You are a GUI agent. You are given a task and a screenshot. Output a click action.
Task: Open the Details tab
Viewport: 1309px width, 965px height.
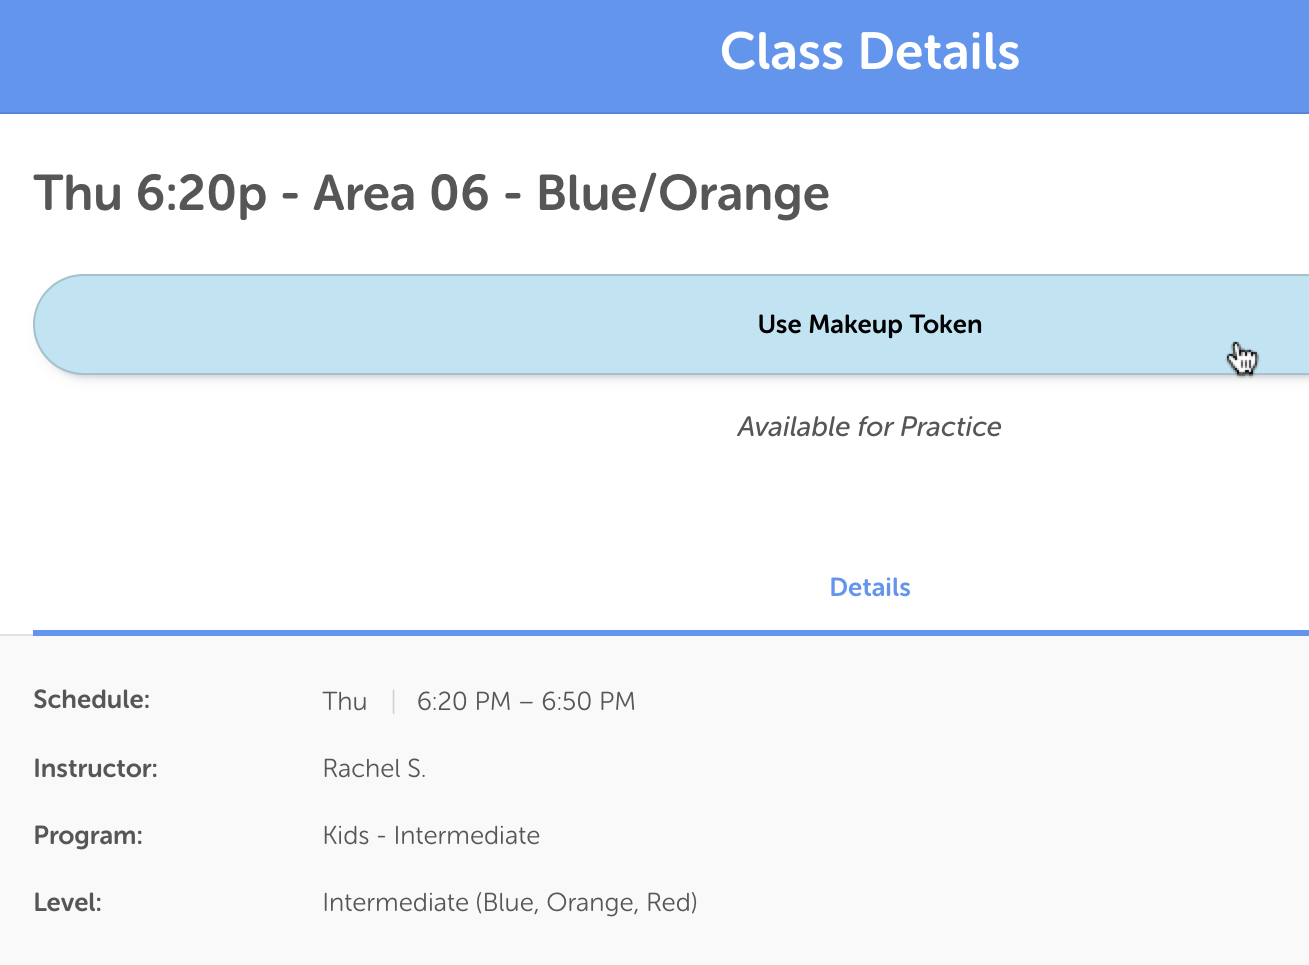coord(870,587)
